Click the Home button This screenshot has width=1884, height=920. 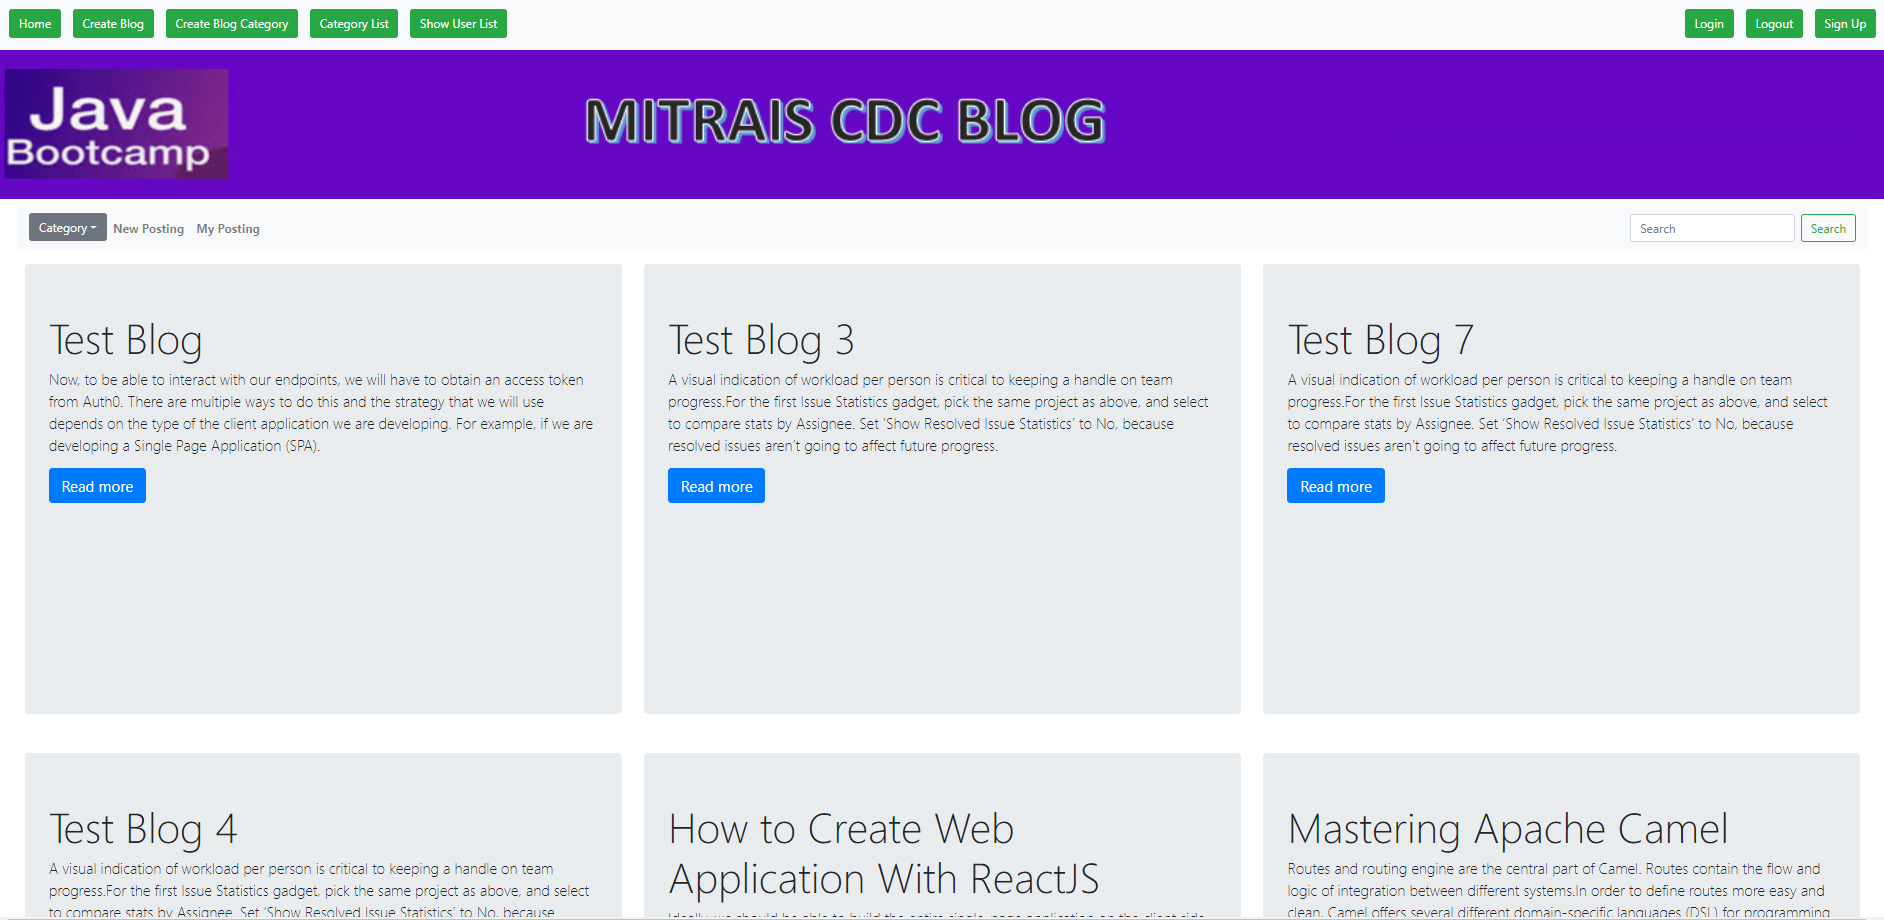[35, 24]
